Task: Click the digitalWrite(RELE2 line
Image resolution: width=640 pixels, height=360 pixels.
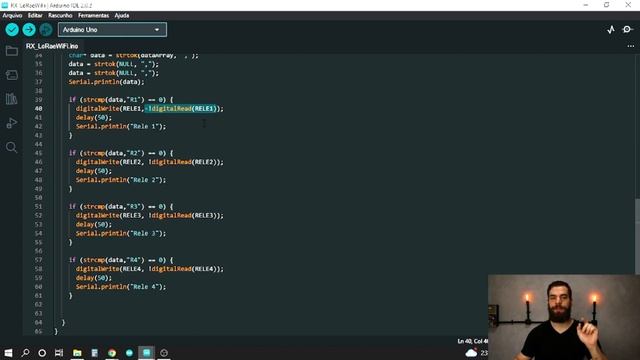Action: point(150,162)
